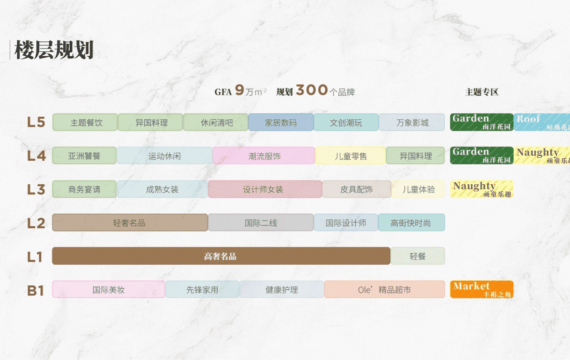Click the Ole' 精品超市 block
The height and width of the screenshot is (360, 570).
pyautogui.click(x=384, y=289)
